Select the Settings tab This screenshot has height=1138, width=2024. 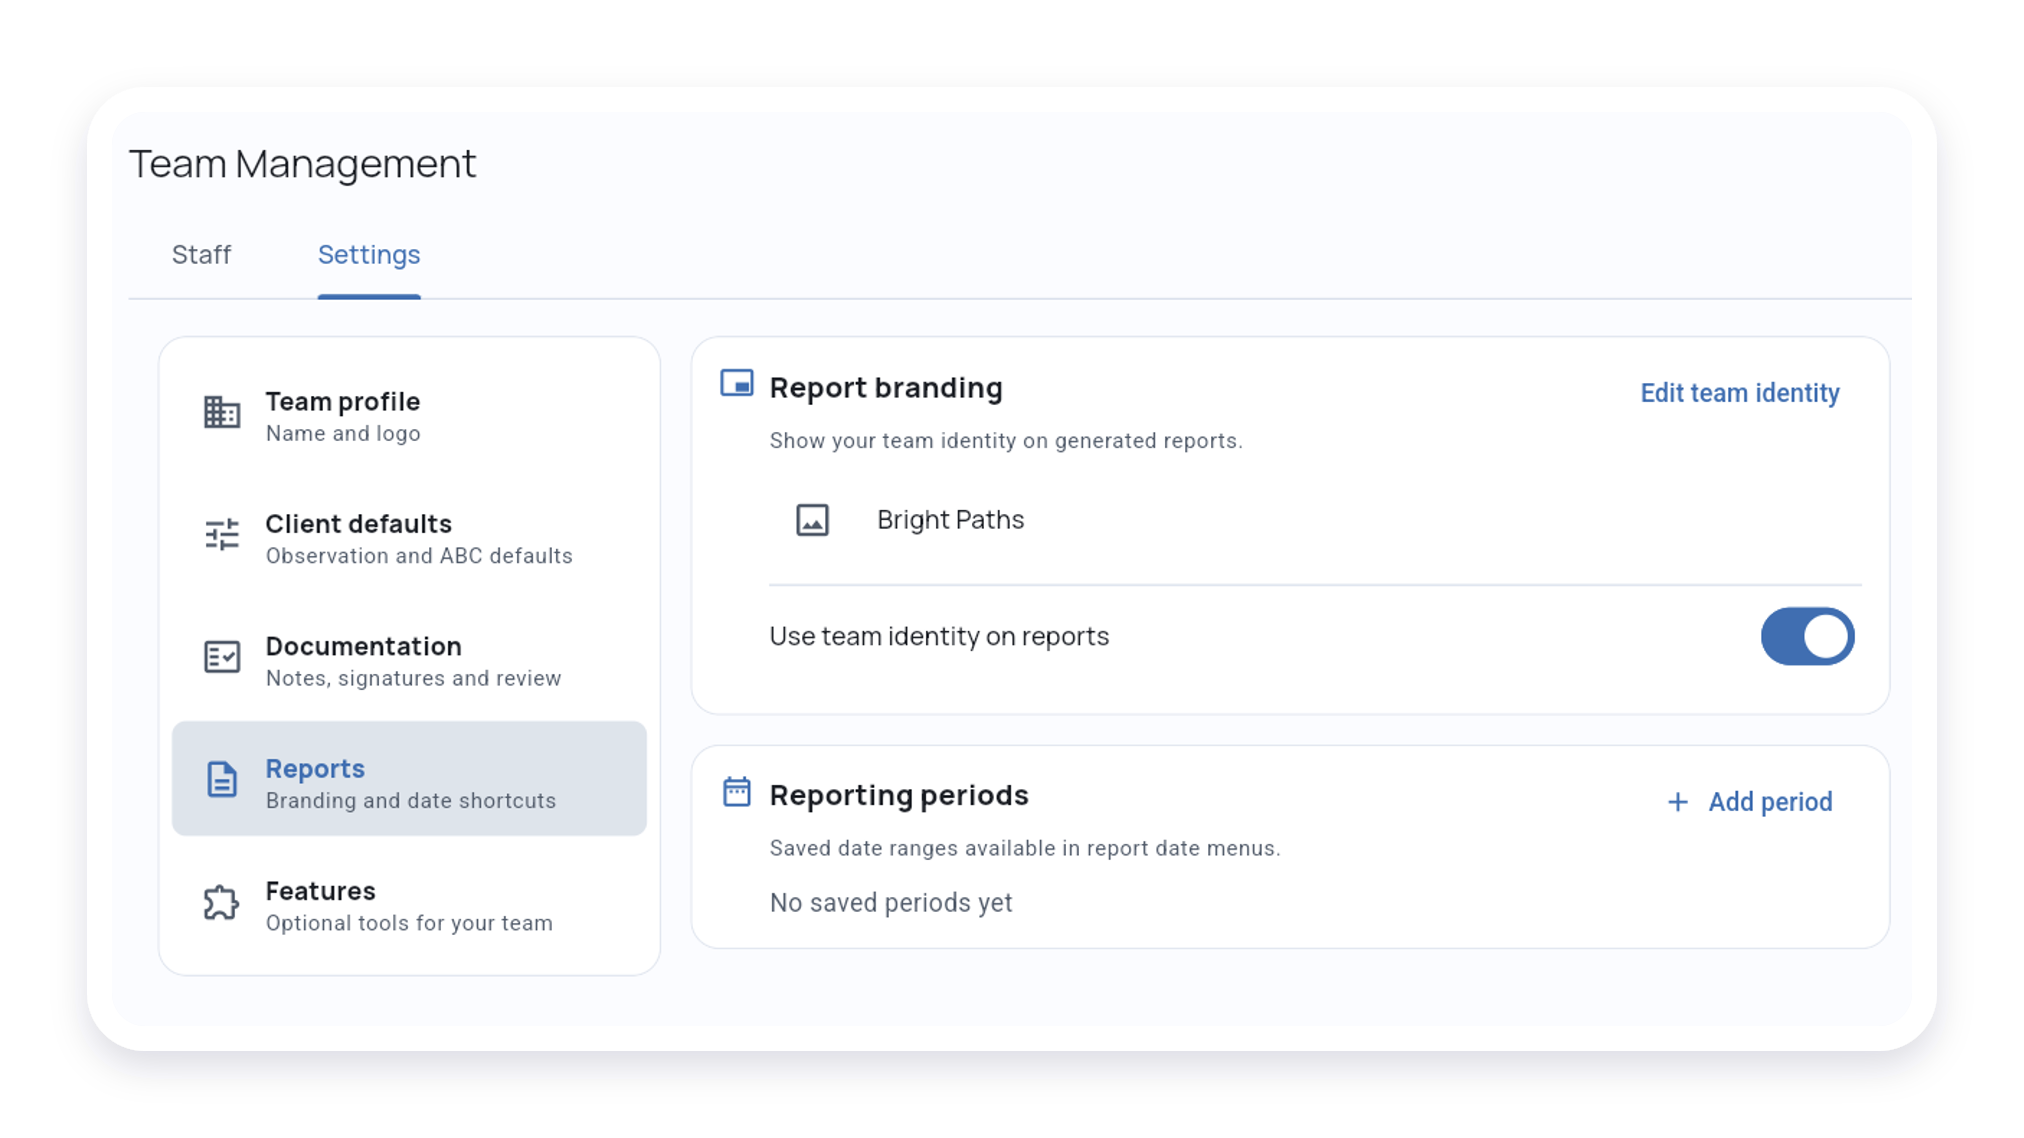pyautogui.click(x=369, y=254)
